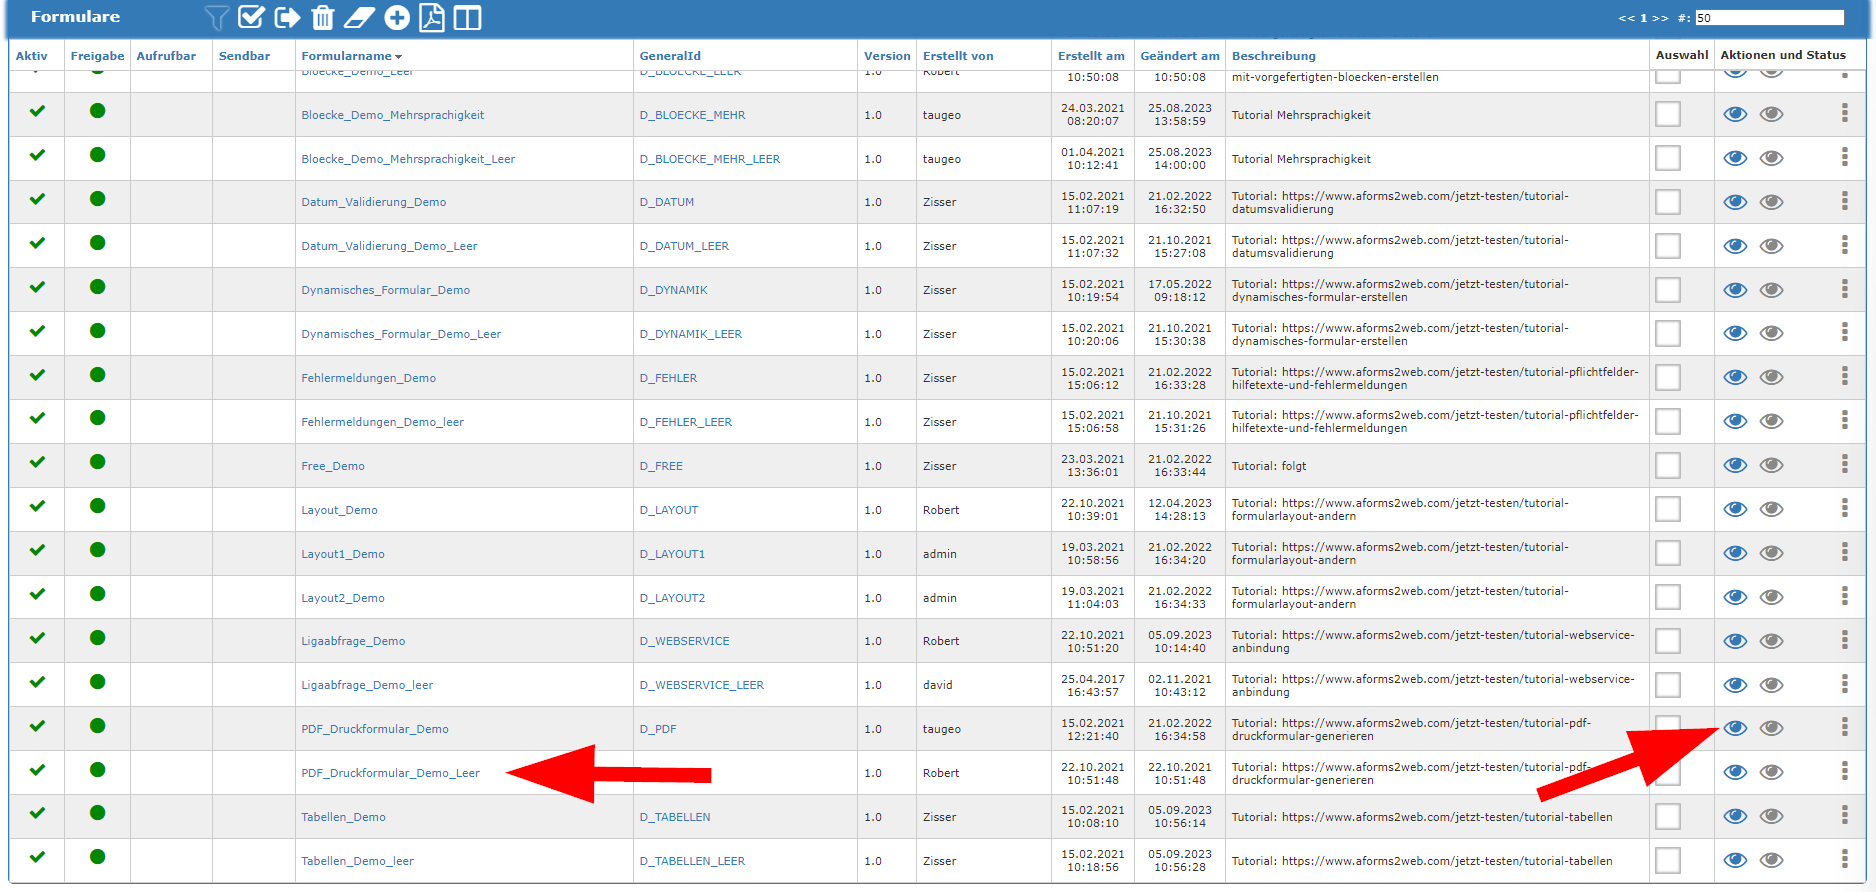Check the Tabellen_Demo_leer selection box
This screenshot has height=892, width=1876.
(x=1667, y=861)
